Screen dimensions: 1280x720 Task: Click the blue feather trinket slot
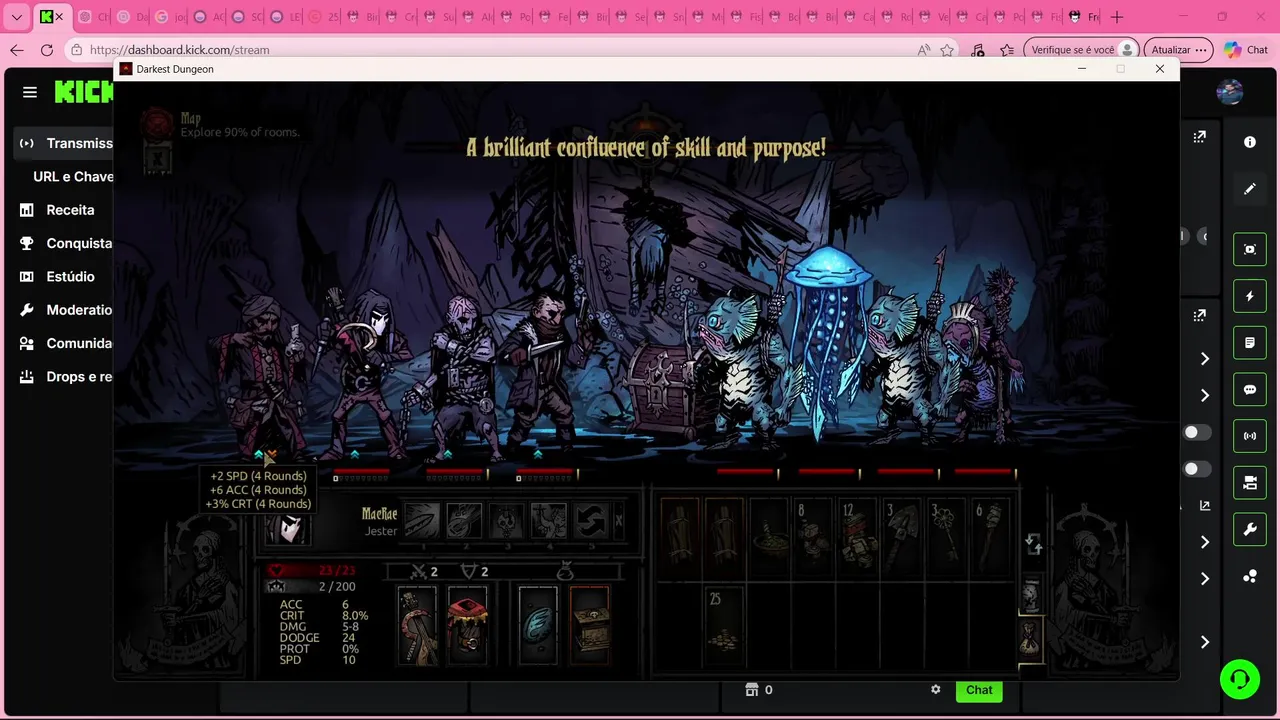coord(539,625)
